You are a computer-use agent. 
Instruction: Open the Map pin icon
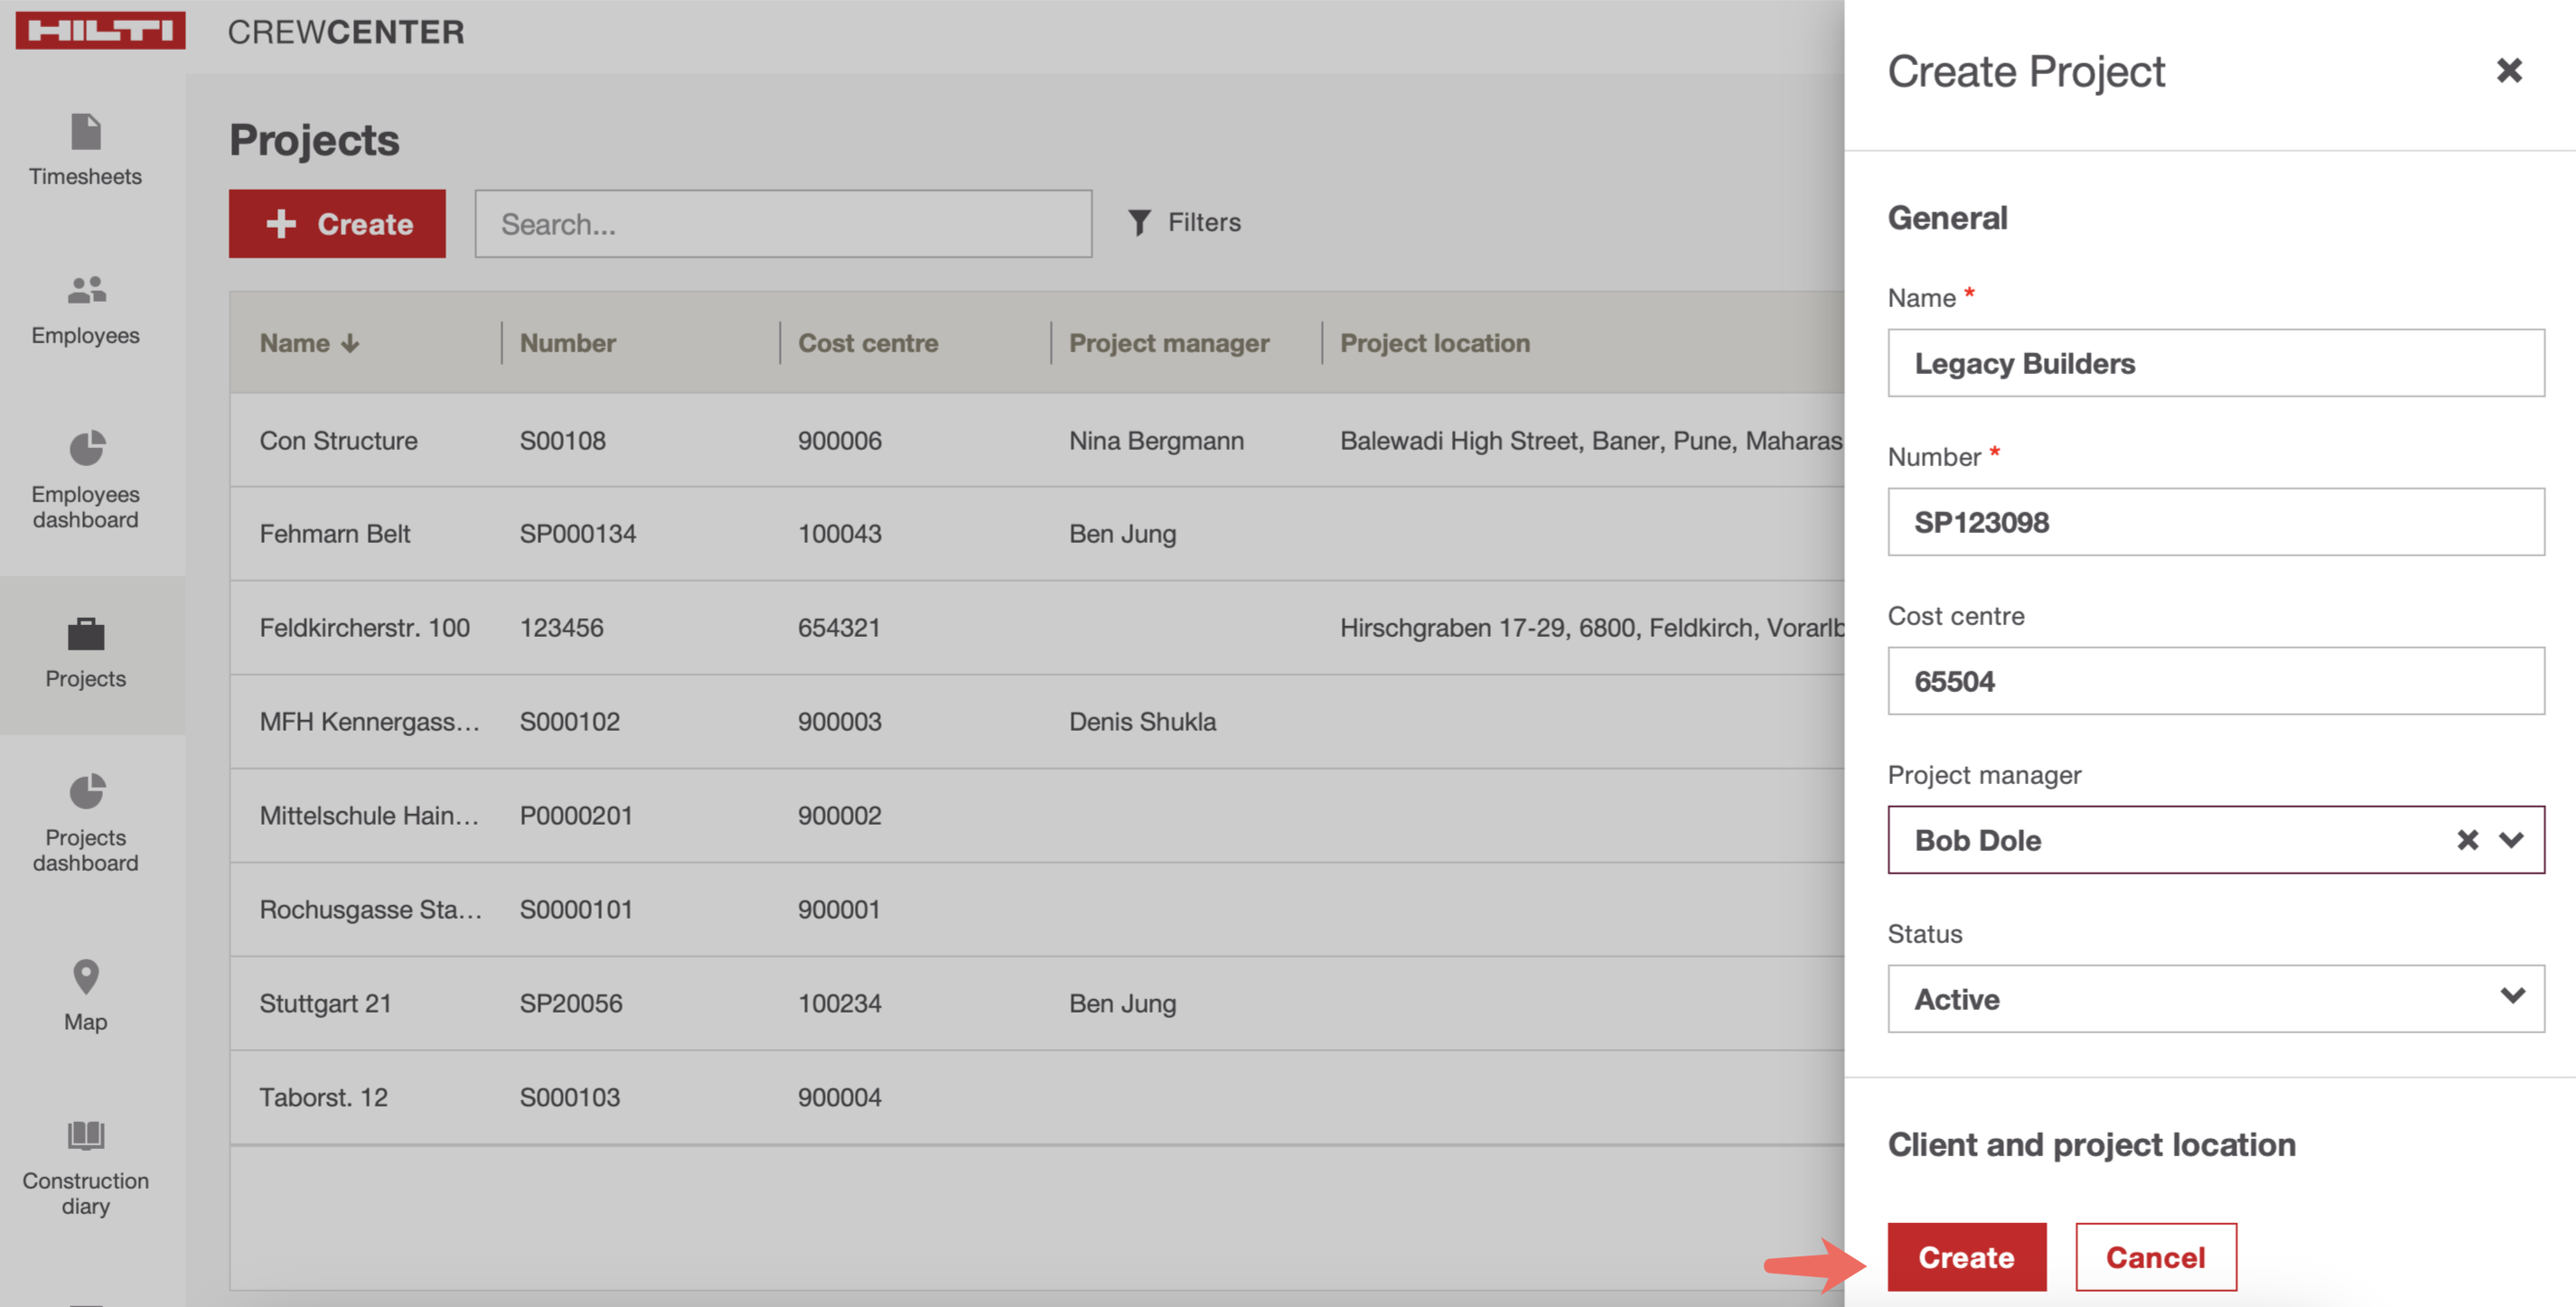point(86,977)
